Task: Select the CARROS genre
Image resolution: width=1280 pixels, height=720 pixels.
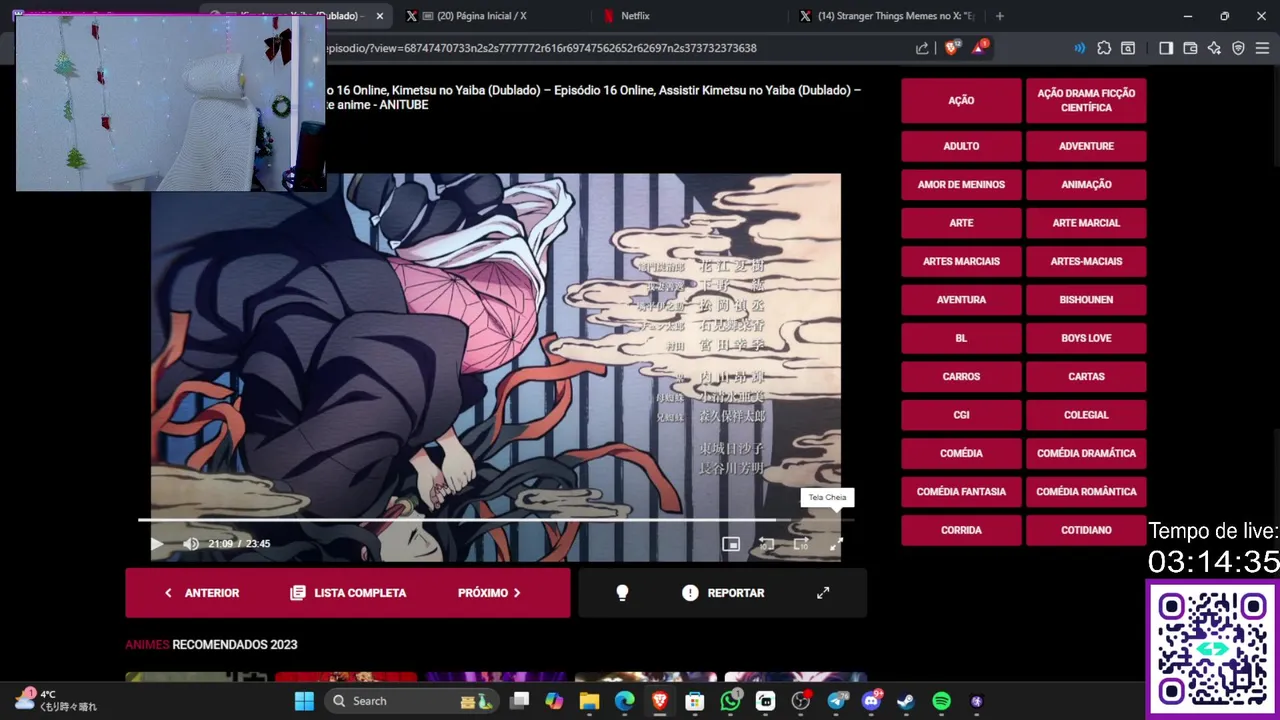Action: click(x=961, y=377)
